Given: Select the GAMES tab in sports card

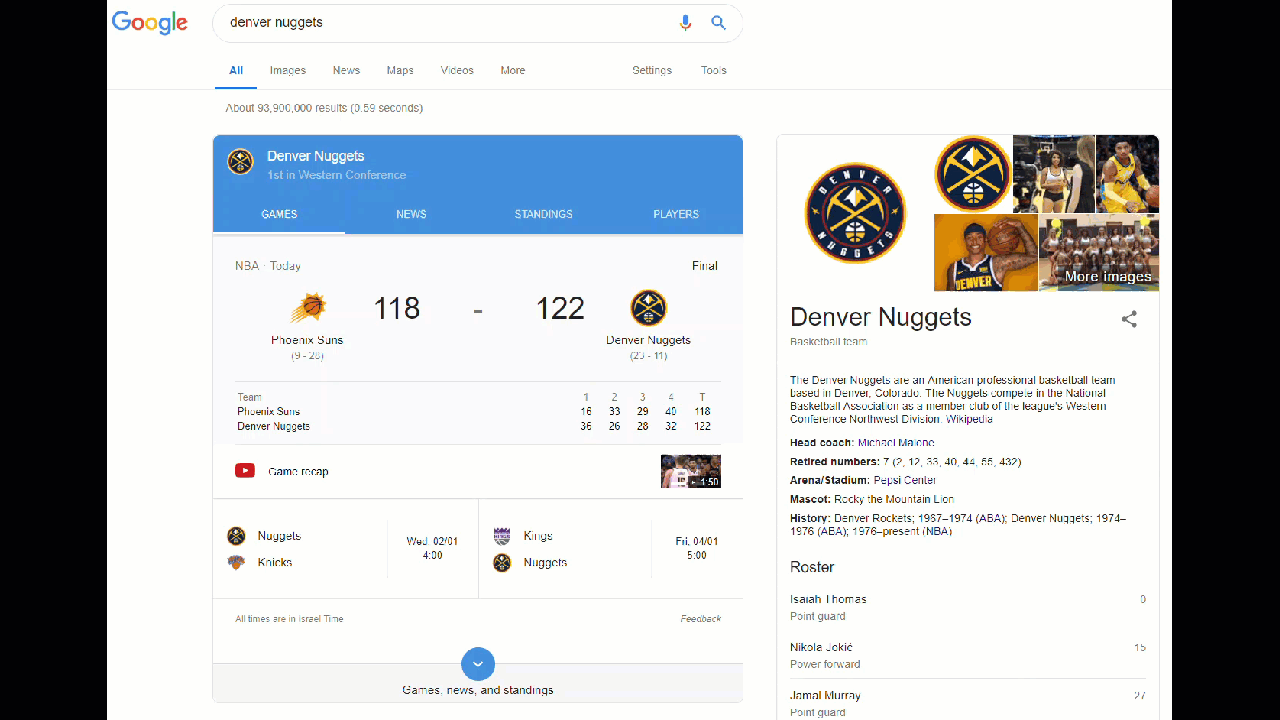Looking at the screenshot, I should [x=279, y=214].
